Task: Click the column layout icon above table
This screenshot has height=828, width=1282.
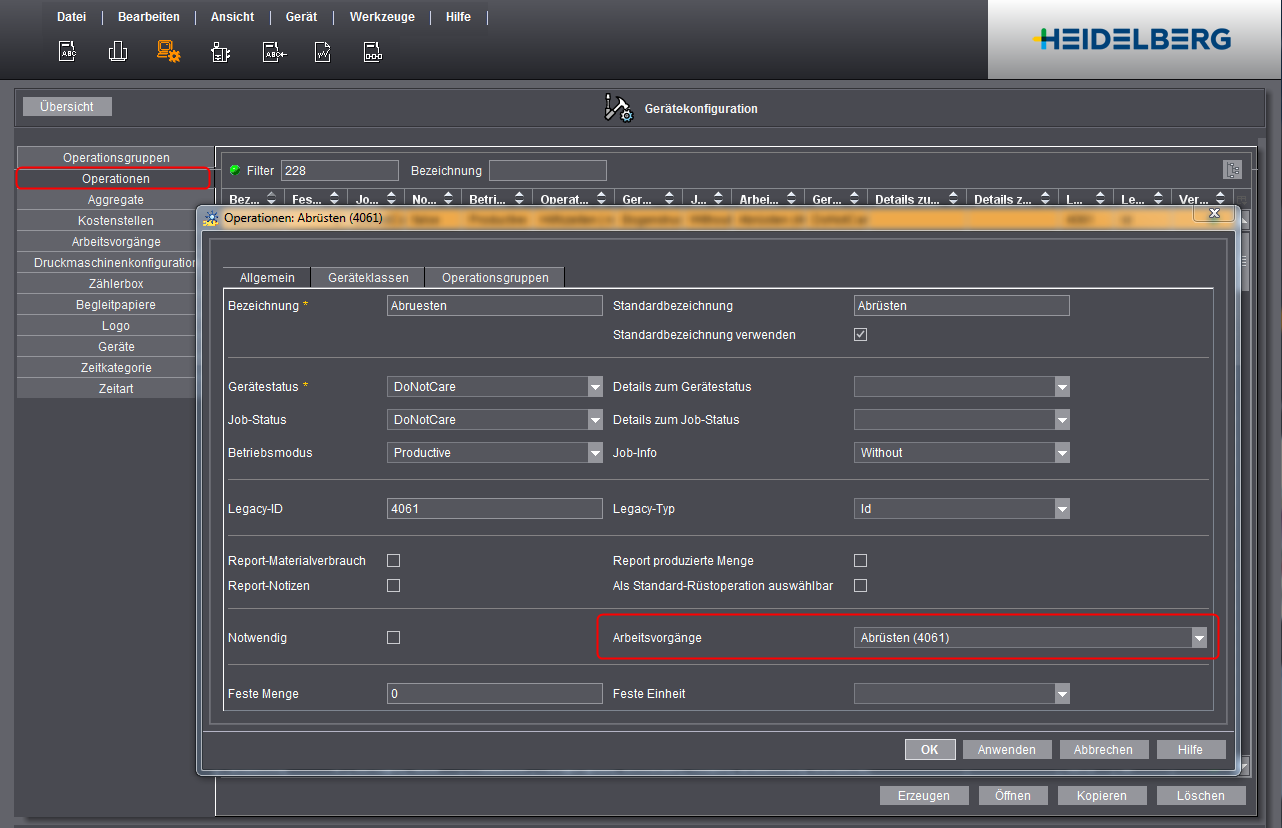Action: tap(1231, 170)
